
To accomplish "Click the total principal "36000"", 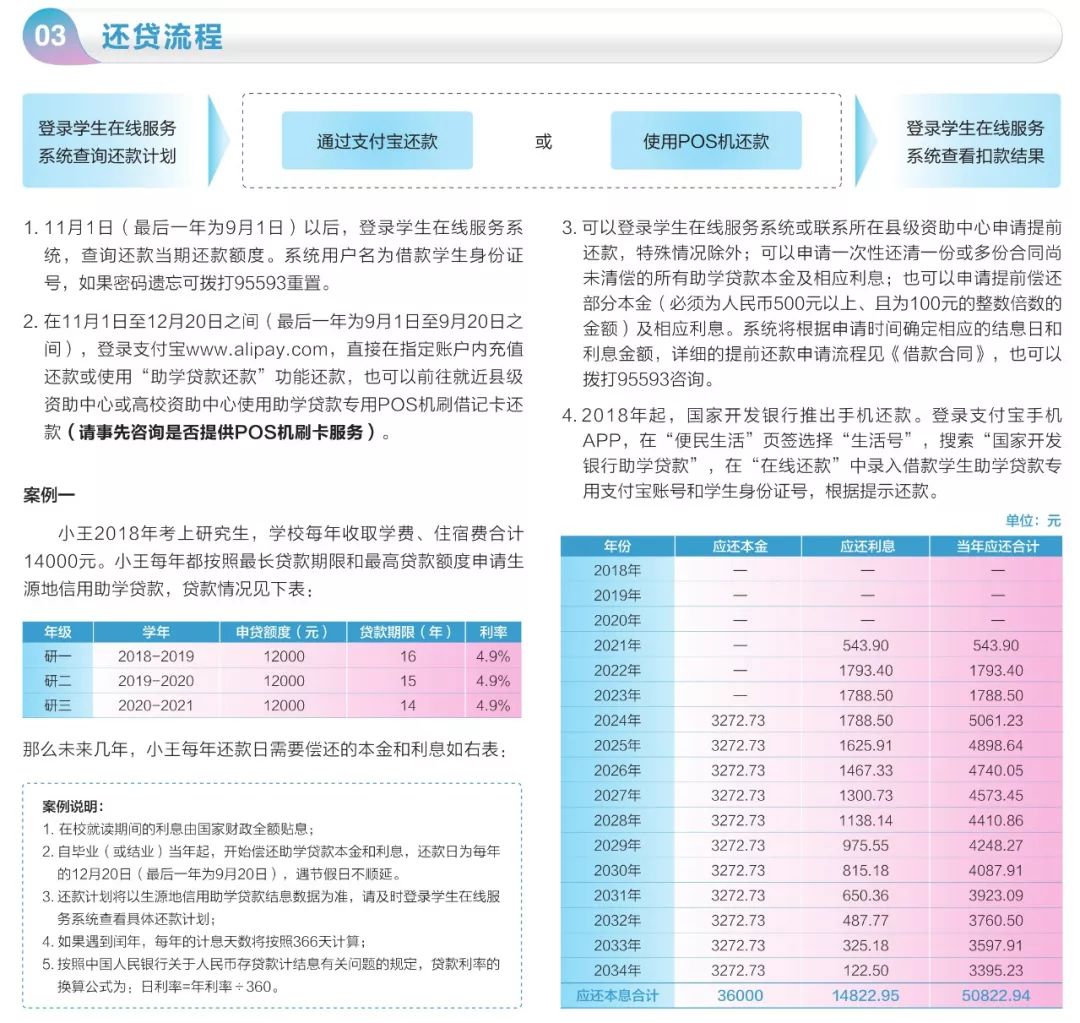I will [x=740, y=996].
